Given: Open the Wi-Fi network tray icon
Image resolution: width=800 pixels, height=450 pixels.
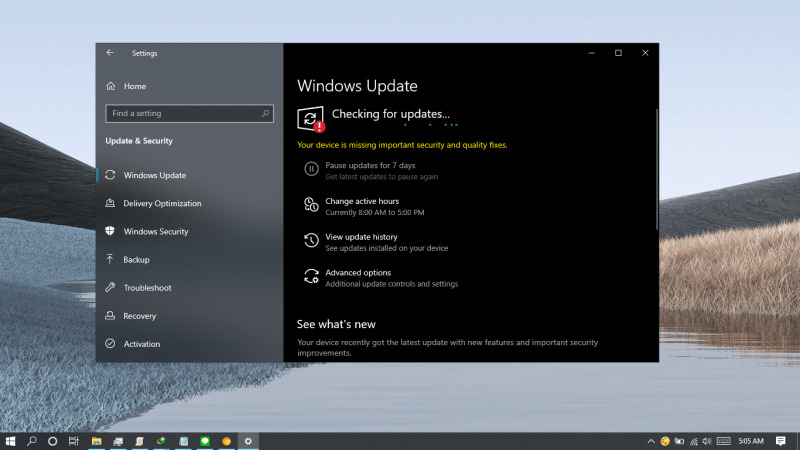Looking at the screenshot, I should (694, 441).
